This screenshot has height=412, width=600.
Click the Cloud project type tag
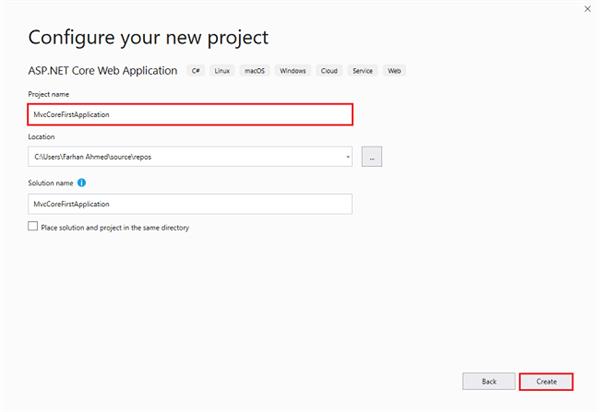pyautogui.click(x=329, y=71)
